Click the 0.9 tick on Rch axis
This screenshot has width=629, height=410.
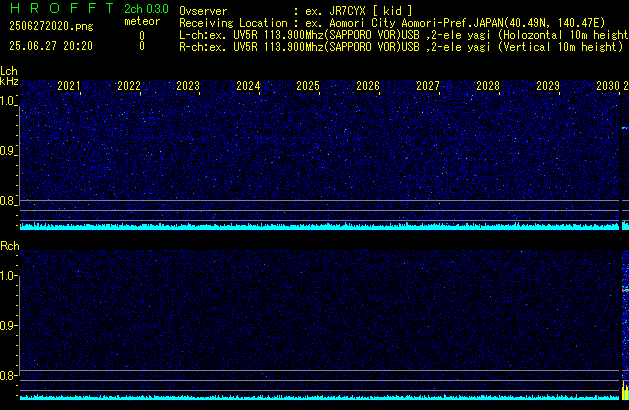click(8, 325)
